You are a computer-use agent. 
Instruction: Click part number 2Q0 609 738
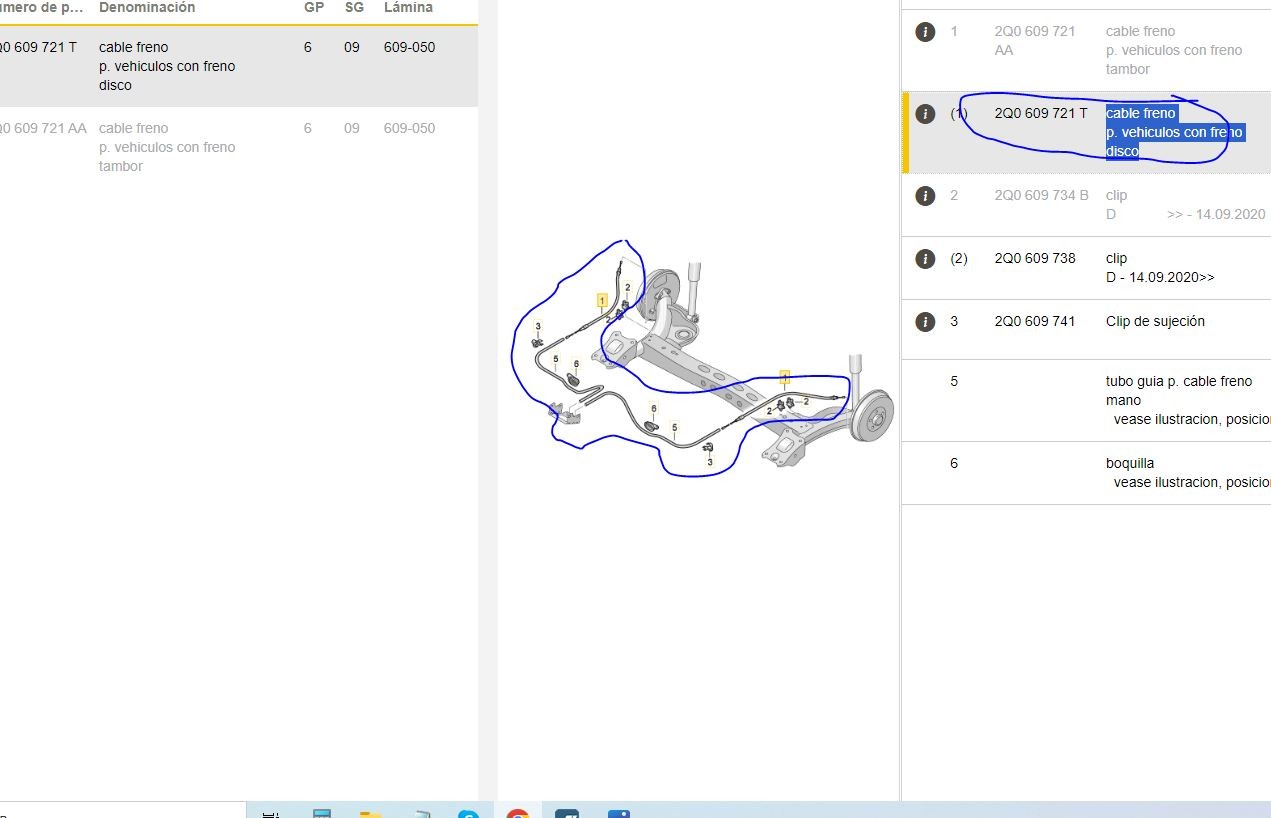point(1034,259)
